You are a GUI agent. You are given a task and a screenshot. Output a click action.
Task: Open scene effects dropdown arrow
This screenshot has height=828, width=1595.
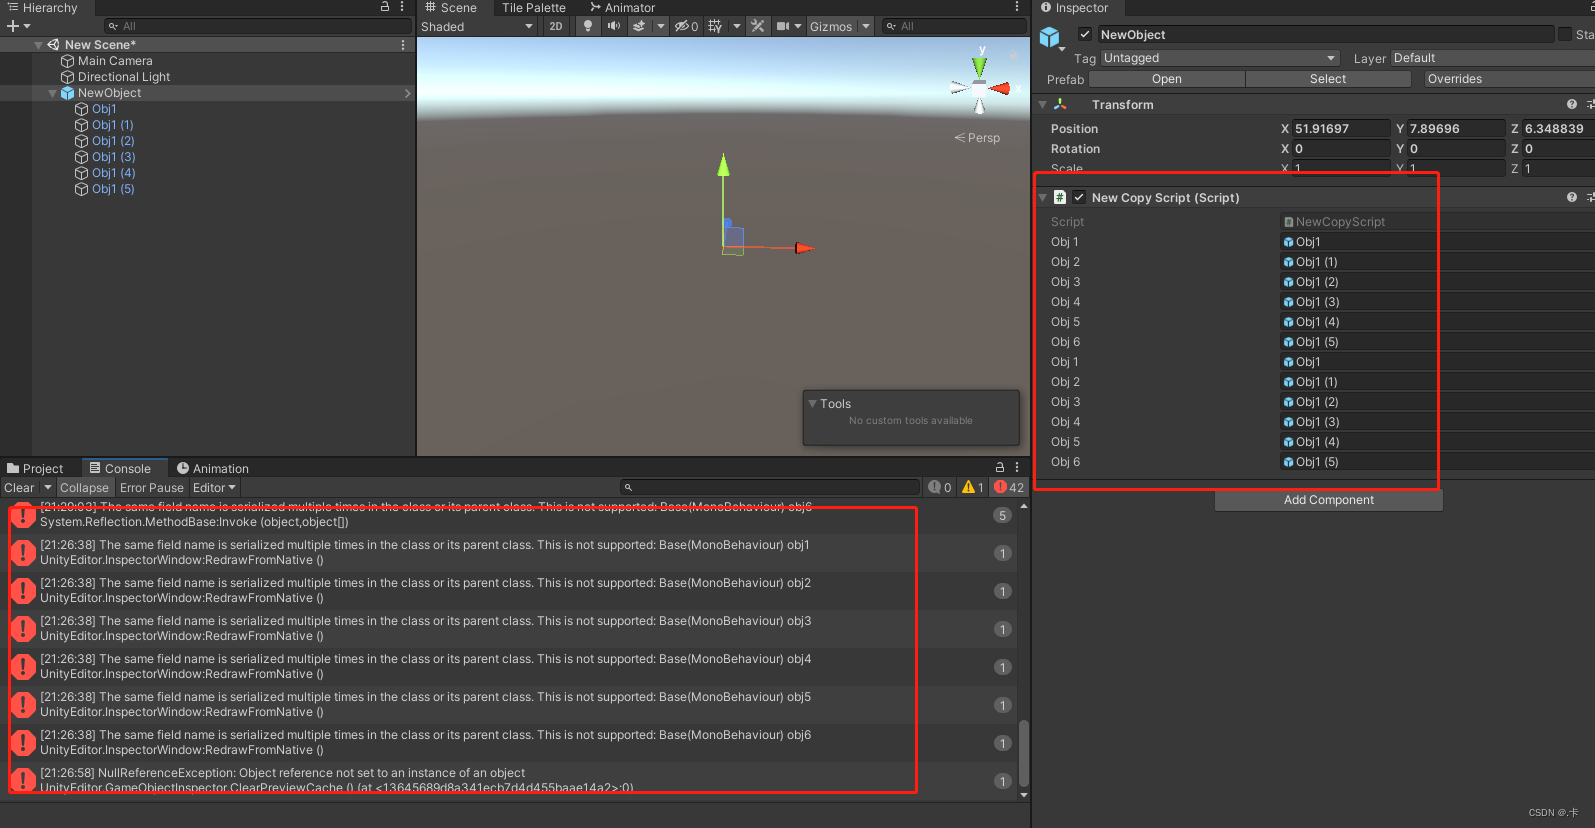pos(660,26)
